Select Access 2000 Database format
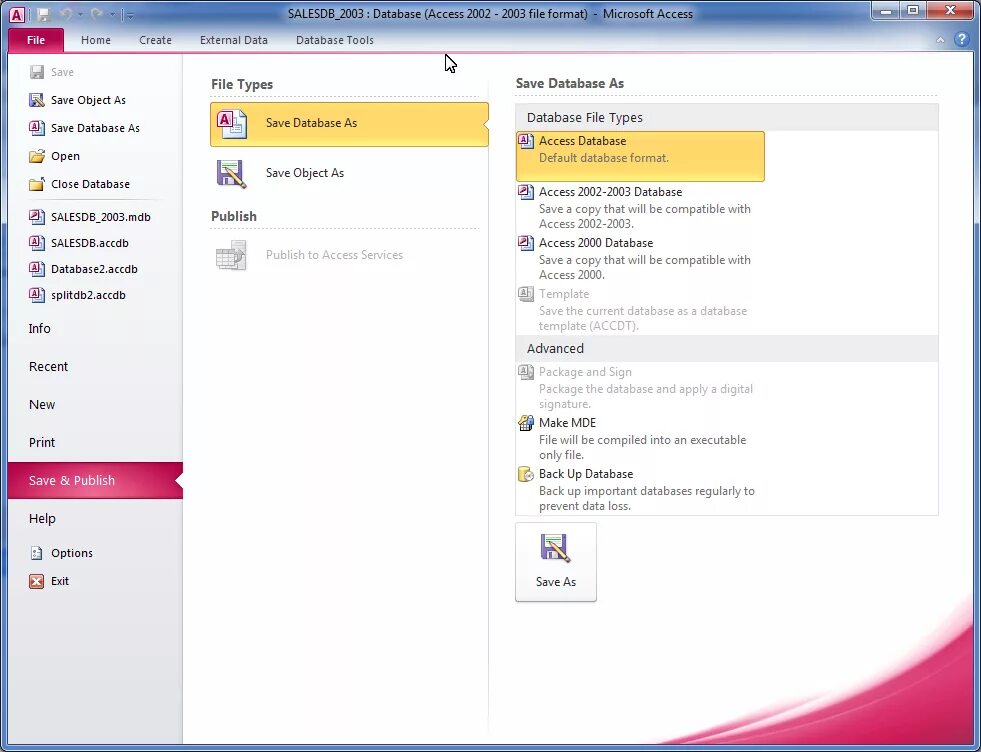 640,258
